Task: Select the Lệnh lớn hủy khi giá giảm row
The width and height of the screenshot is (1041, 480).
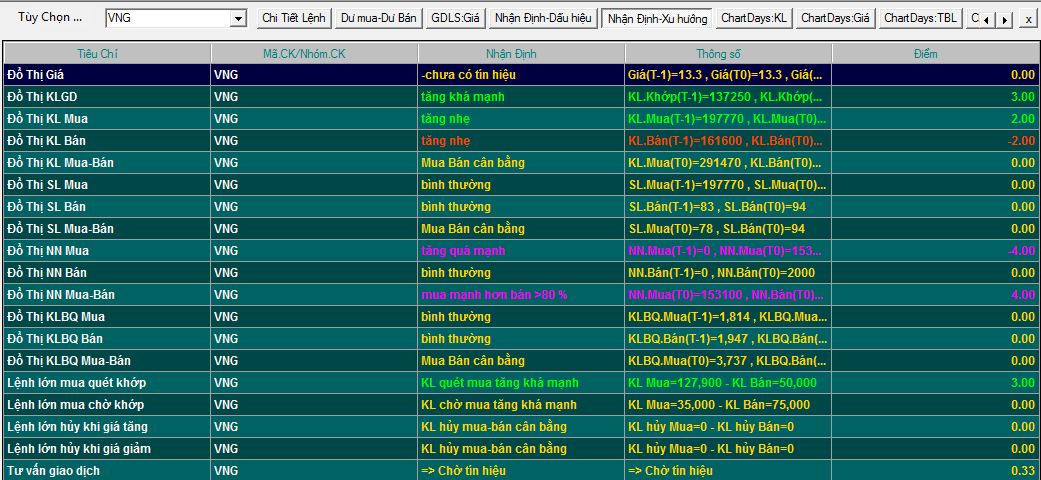Action: click(x=520, y=449)
